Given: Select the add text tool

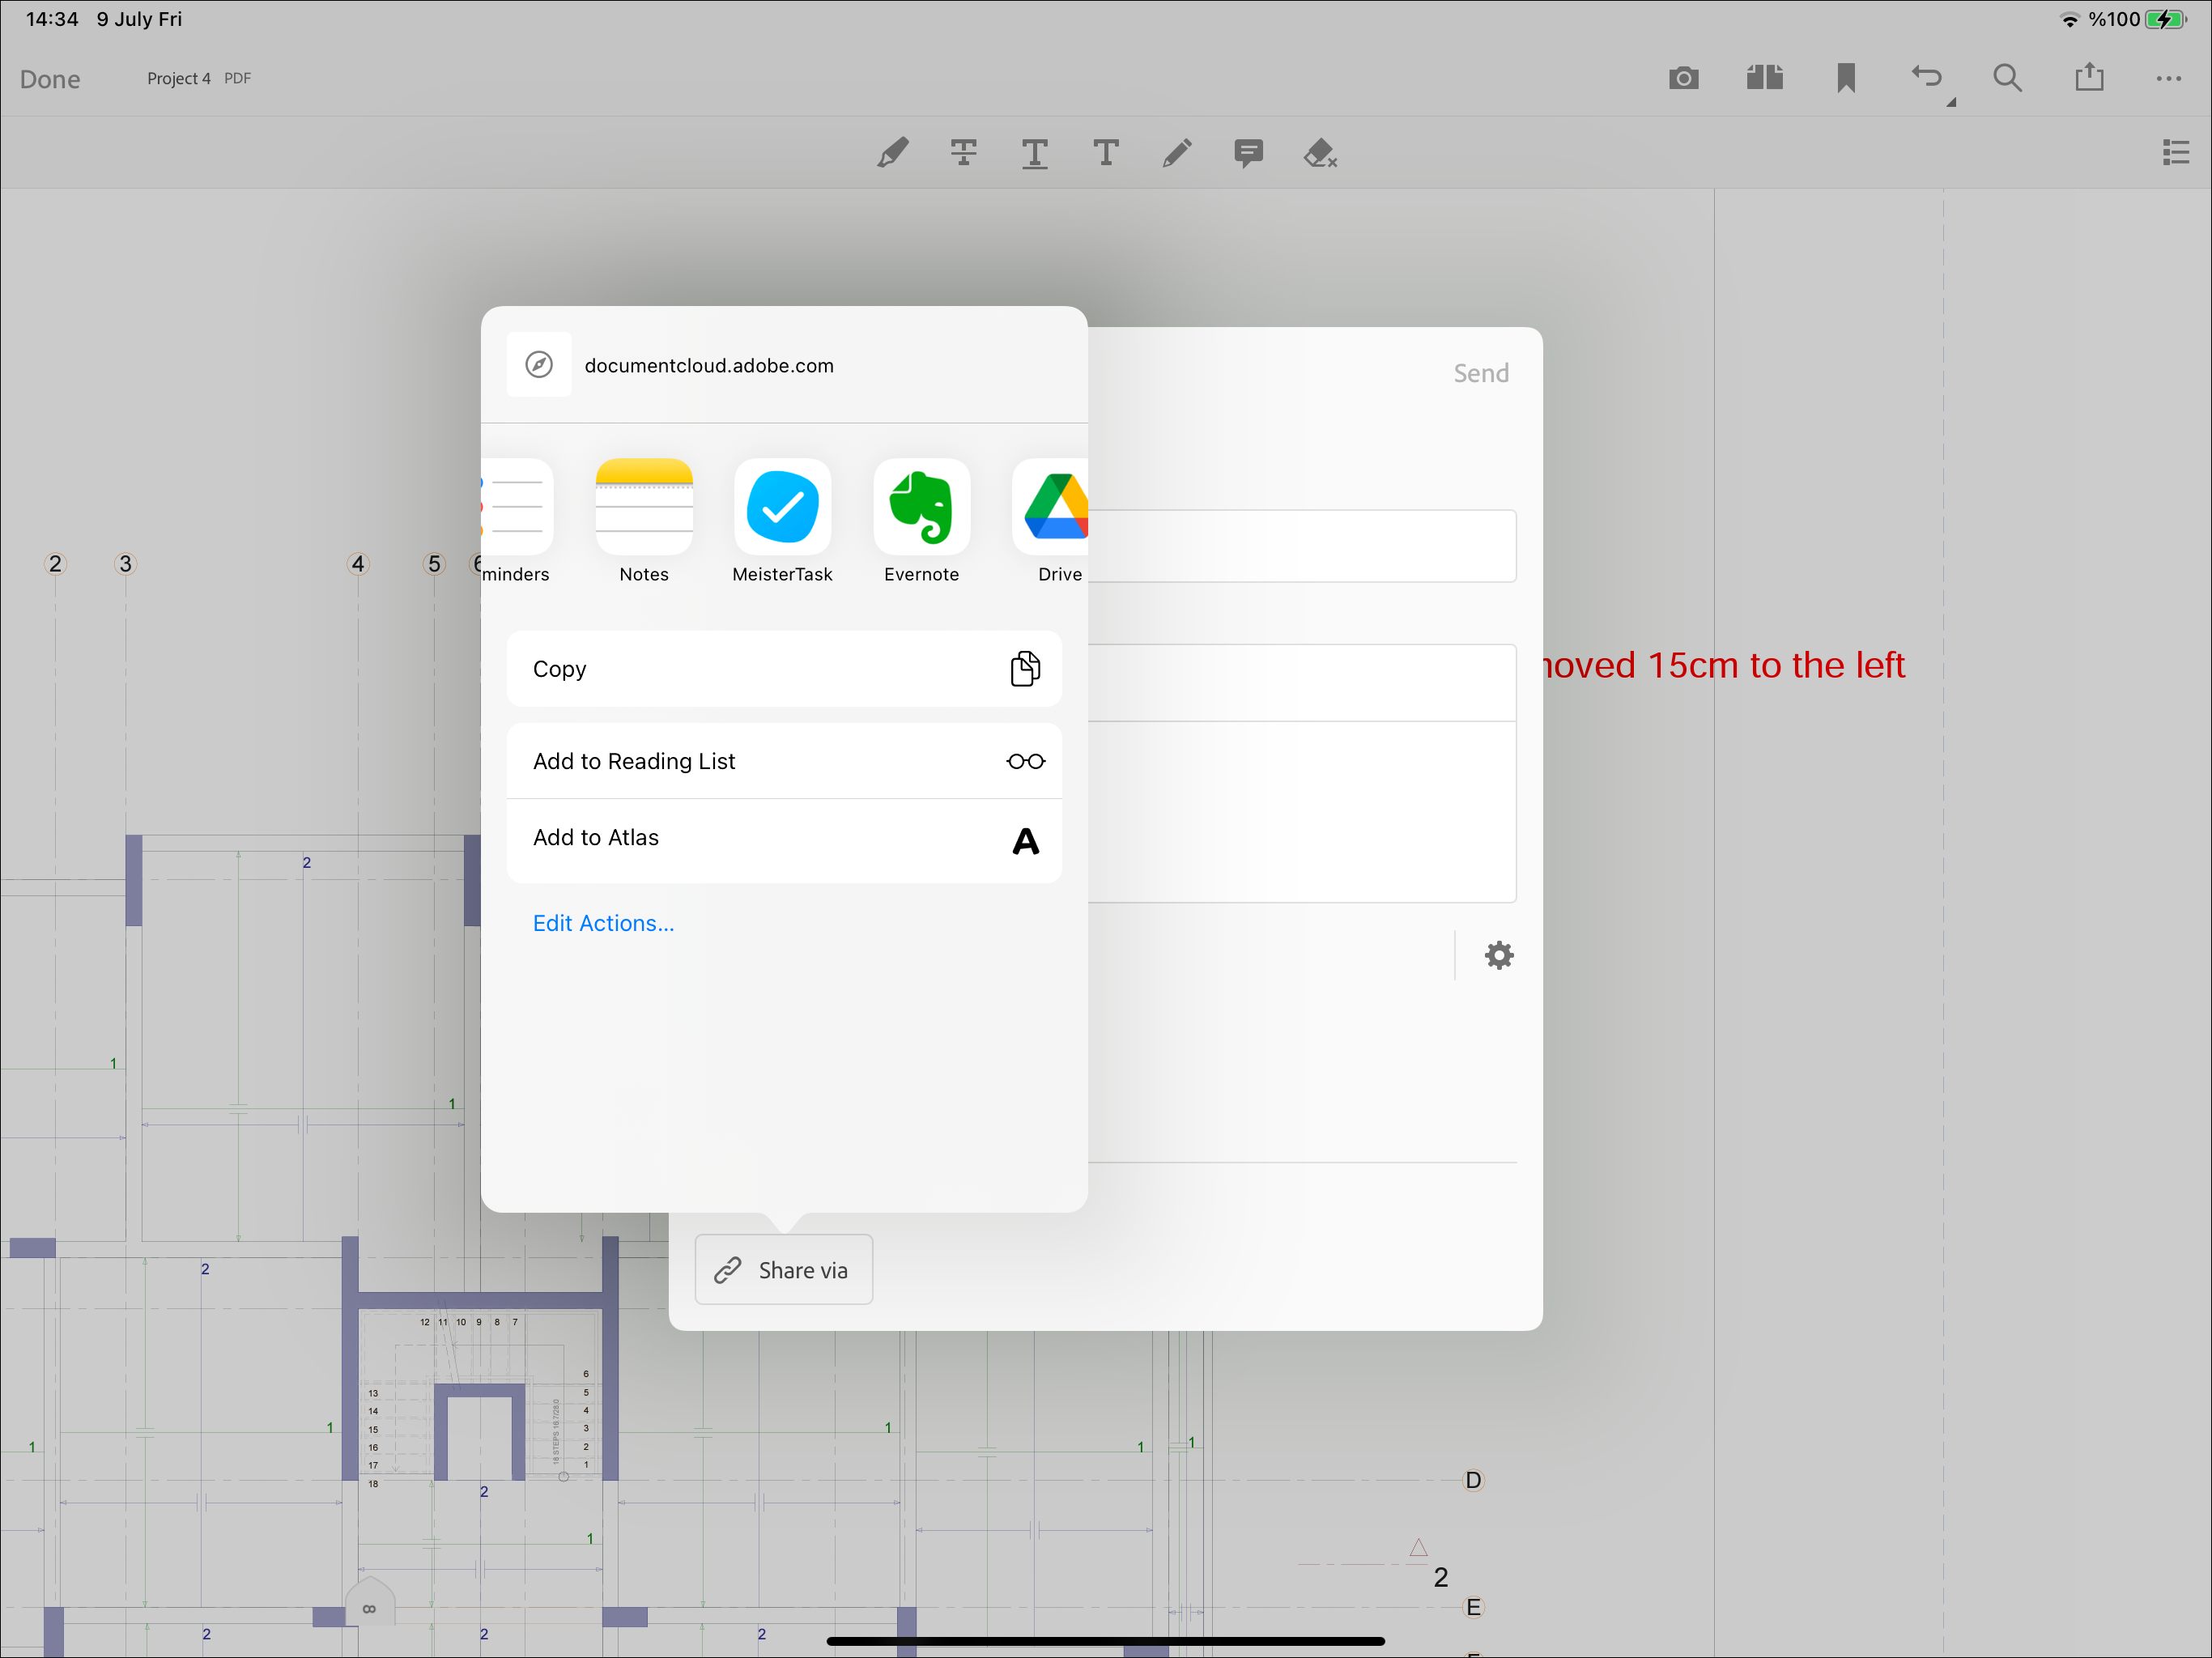Looking at the screenshot, I should pyautogui.click(x=1105, y=153).
